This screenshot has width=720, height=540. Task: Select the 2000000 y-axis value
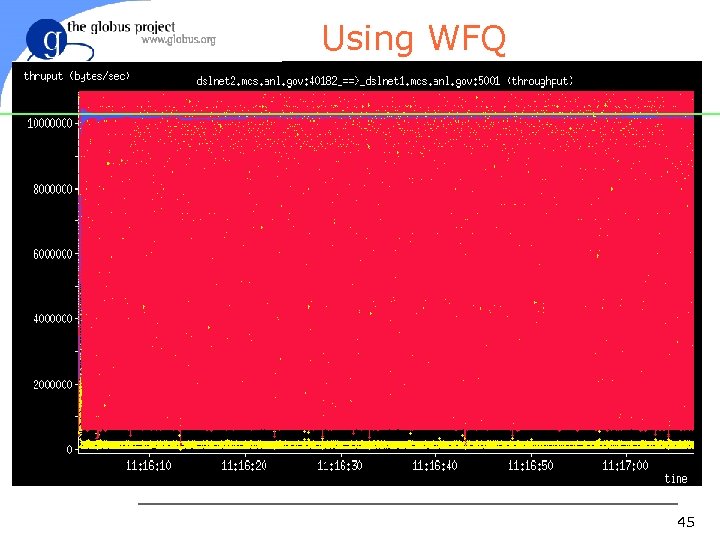pyautogui.click(x=52, y=384)
